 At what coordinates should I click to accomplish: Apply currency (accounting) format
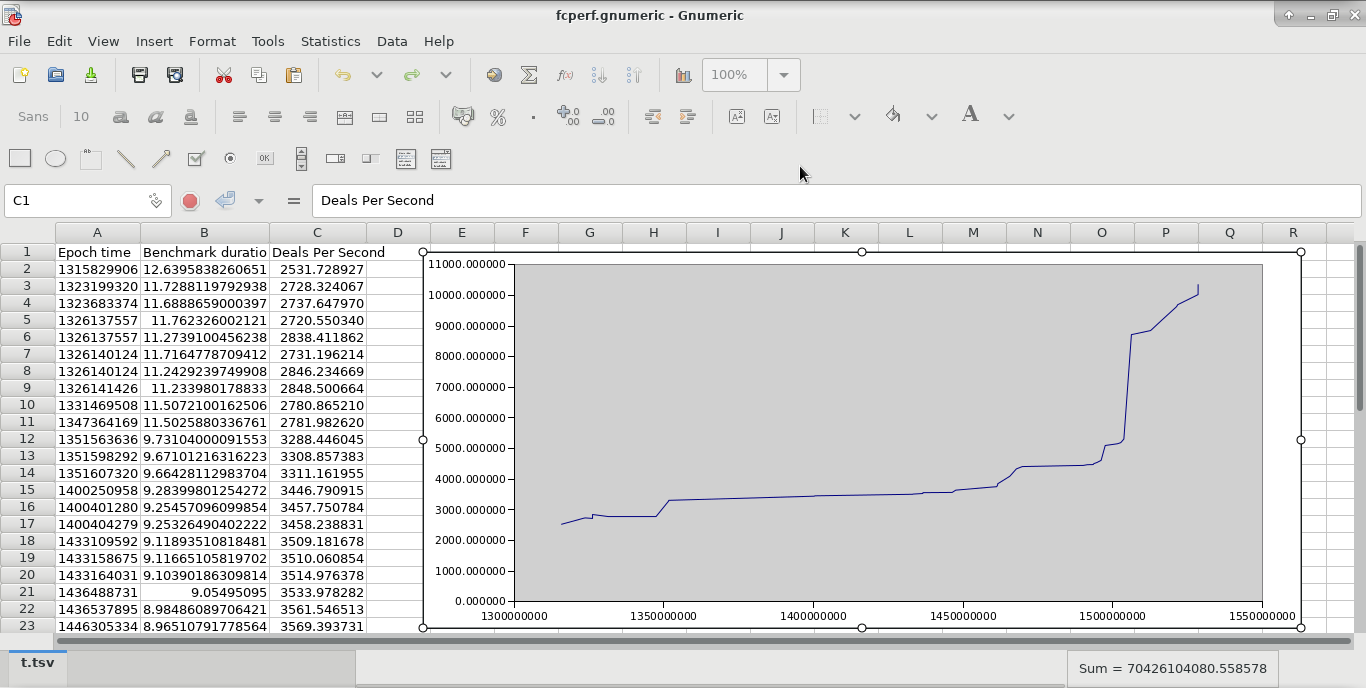[x=463, y=117]
